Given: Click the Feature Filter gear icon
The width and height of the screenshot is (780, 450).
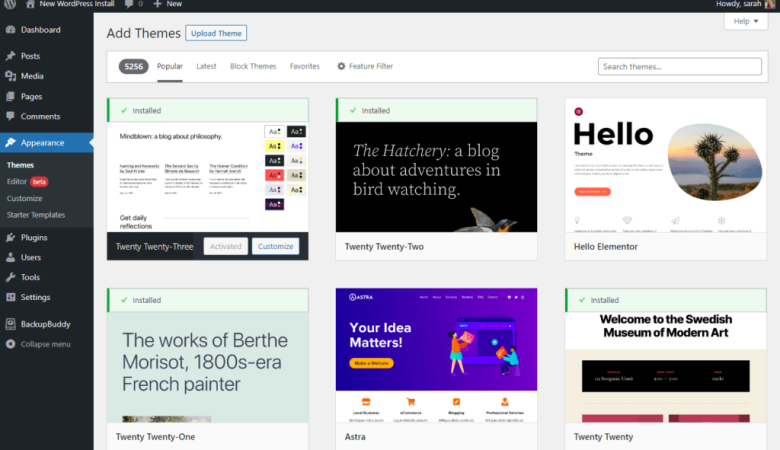Looking at the screenshot, I should pos(341,66).
